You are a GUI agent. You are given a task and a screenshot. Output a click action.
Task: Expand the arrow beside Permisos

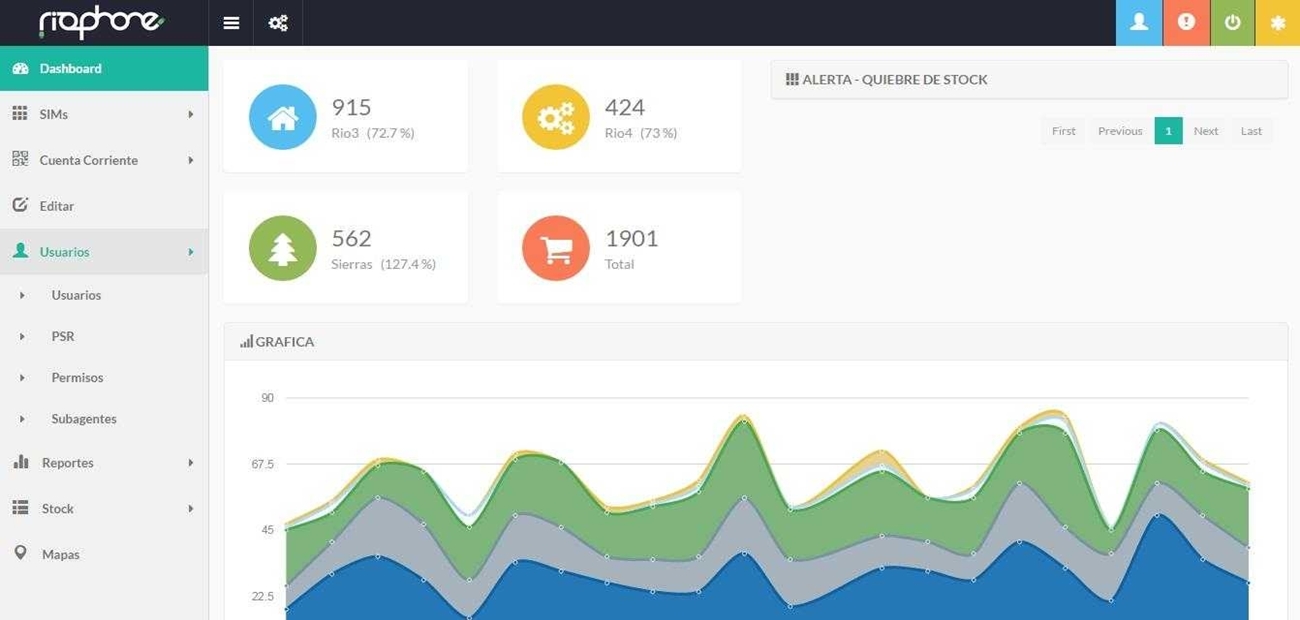pos(22,378)
